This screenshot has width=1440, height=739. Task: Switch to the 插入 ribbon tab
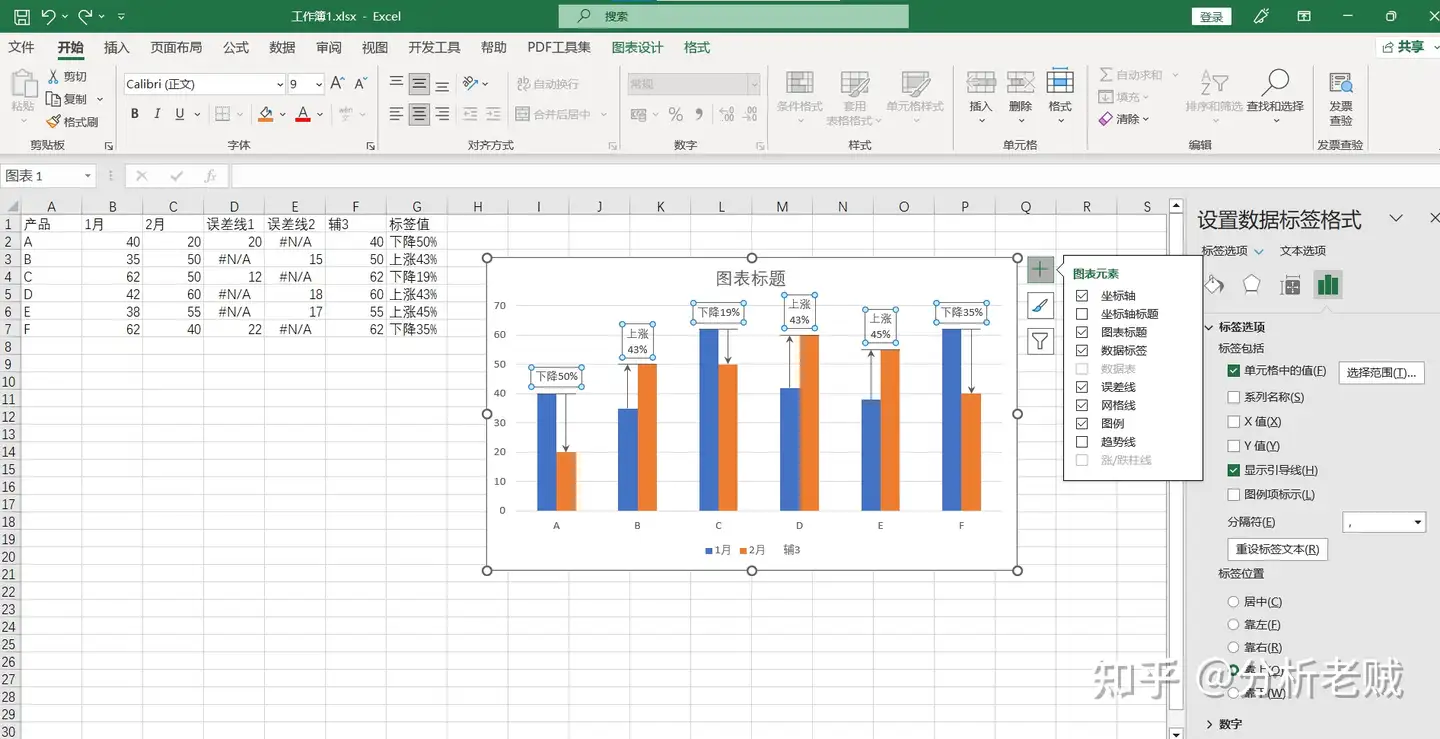coord(117,47)
